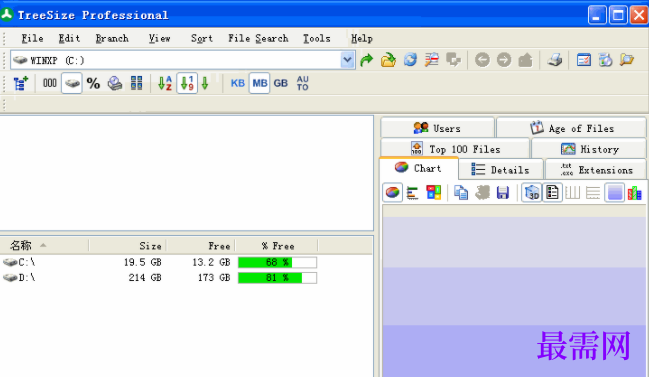
Task: Switch size unit to MB
Action: 260,83
